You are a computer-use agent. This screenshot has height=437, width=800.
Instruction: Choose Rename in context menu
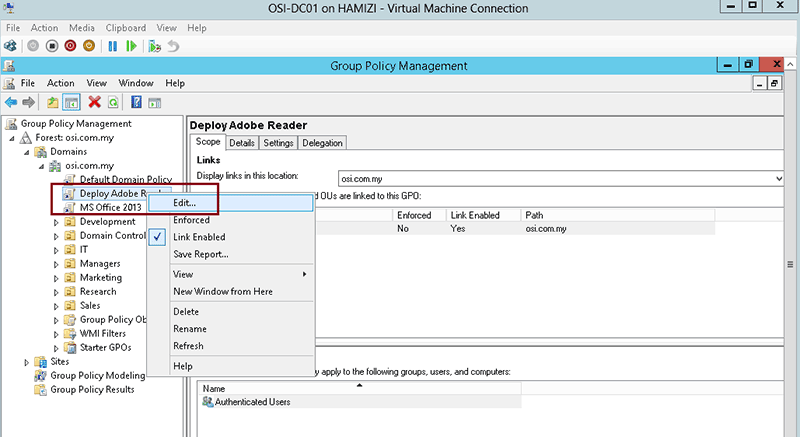[231, 329]
